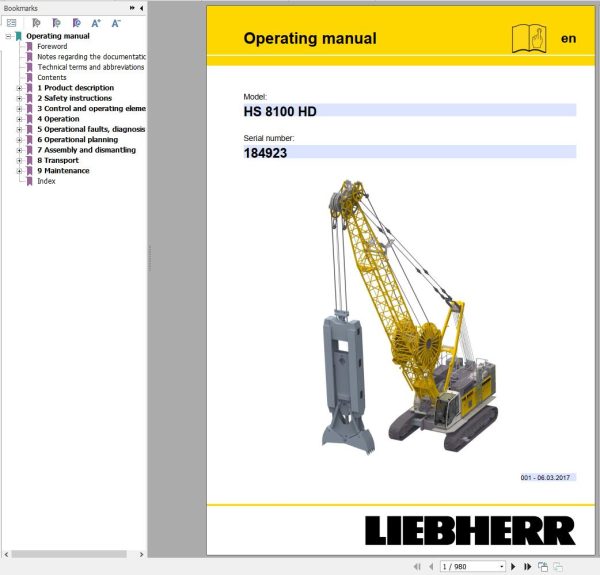Select 5 Operational faults, diagnosis bookmark
Image resolution: width=600 pixels, height=575 pixels.
[91, 129]
